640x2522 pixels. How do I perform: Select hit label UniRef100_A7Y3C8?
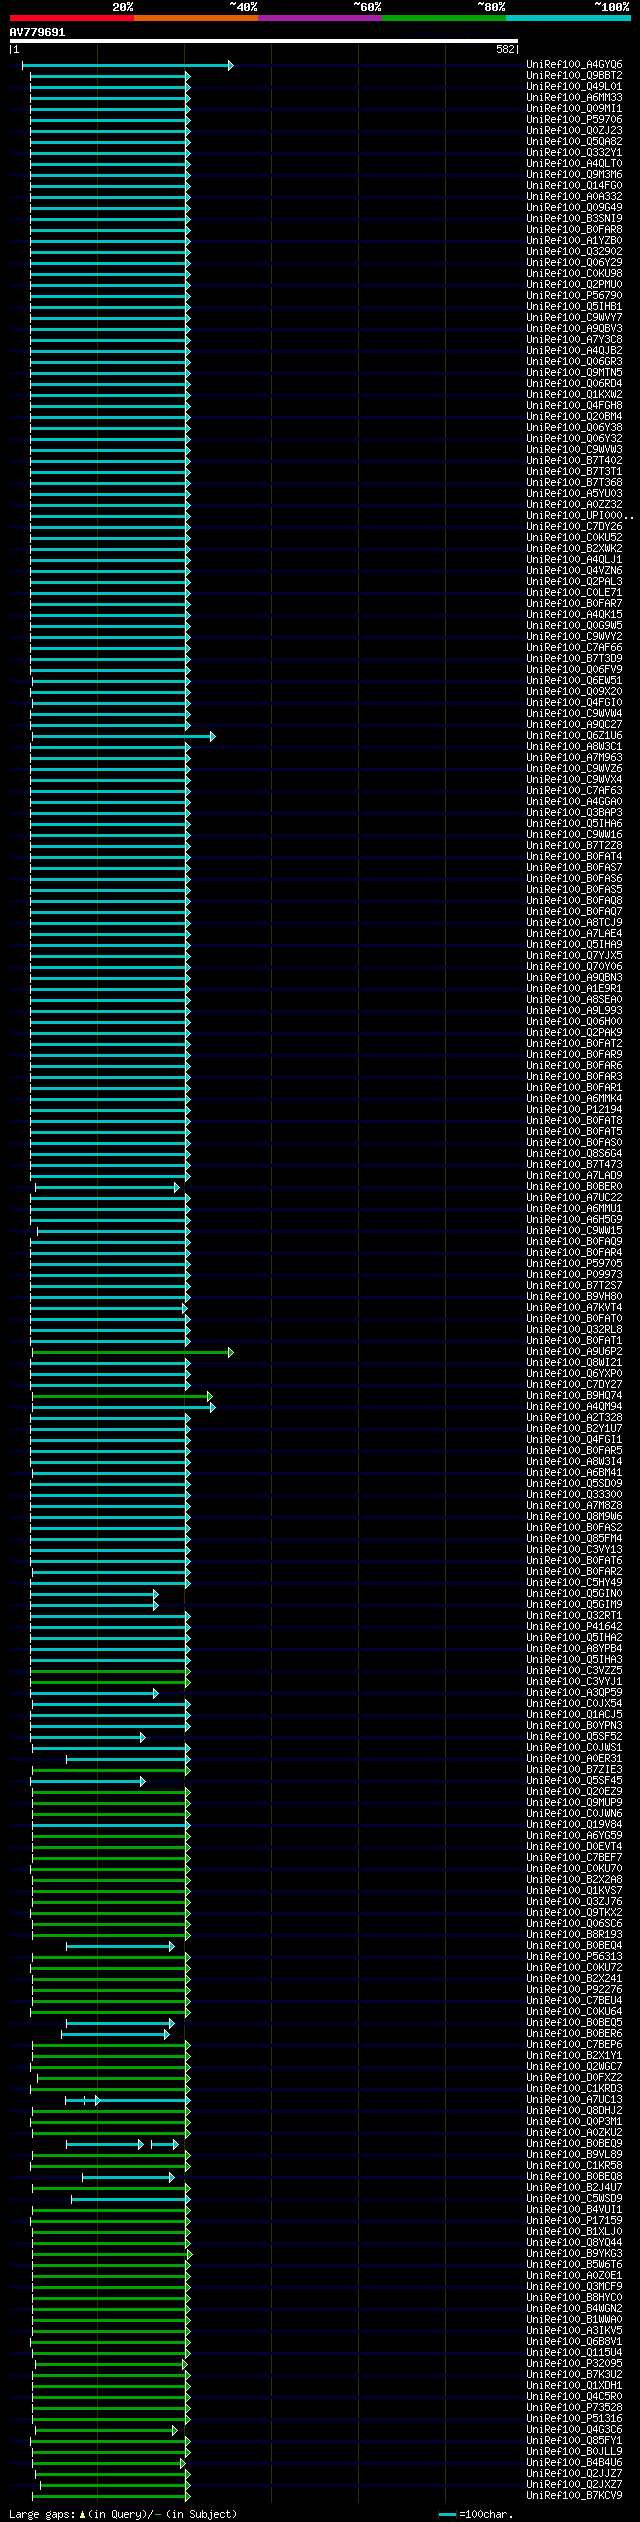pyautogui.click(x=574, y=340)
